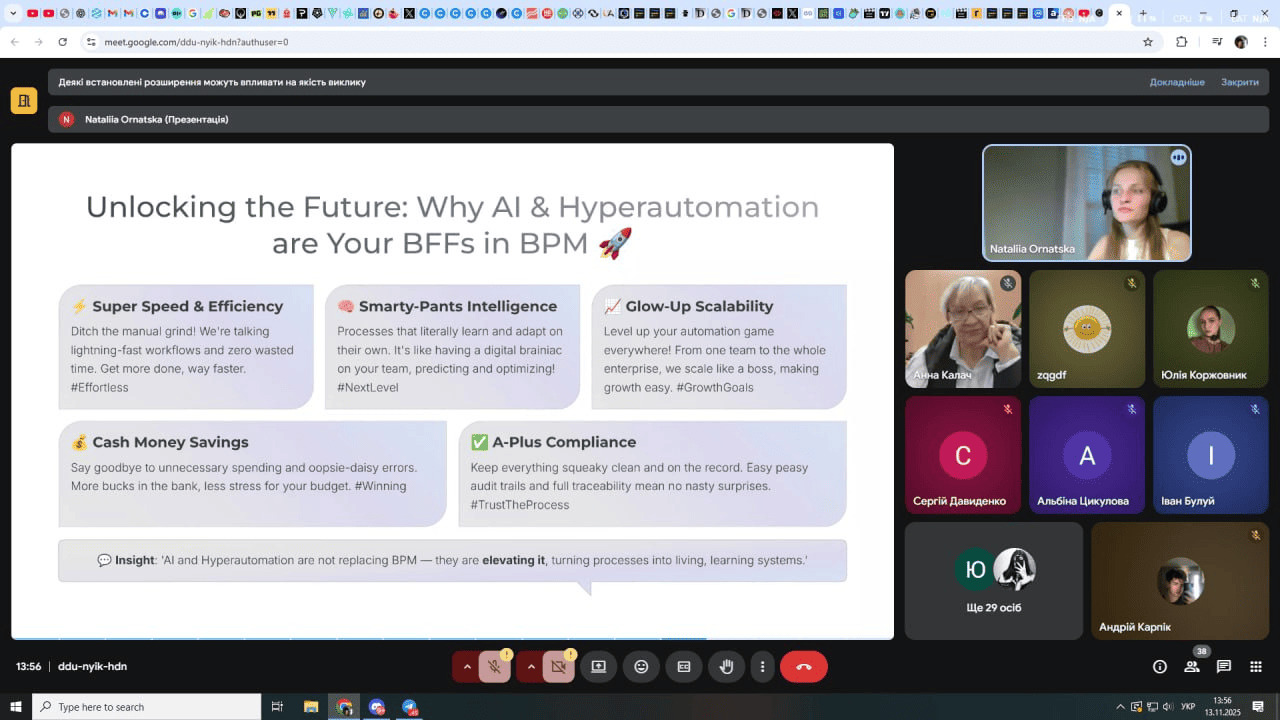Viewport: 1280px width, 720px height.
Task: Show the participants list with 38 badge
Action: [x=1192, y=667]
